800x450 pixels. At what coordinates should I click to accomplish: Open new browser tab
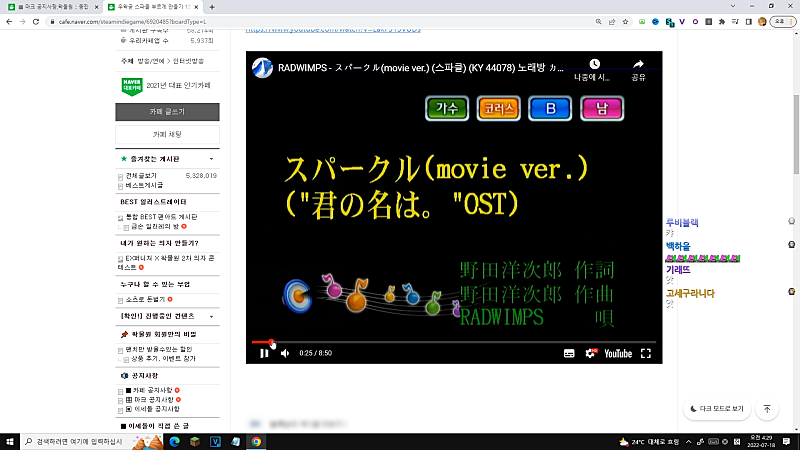[x=213, y=6]
